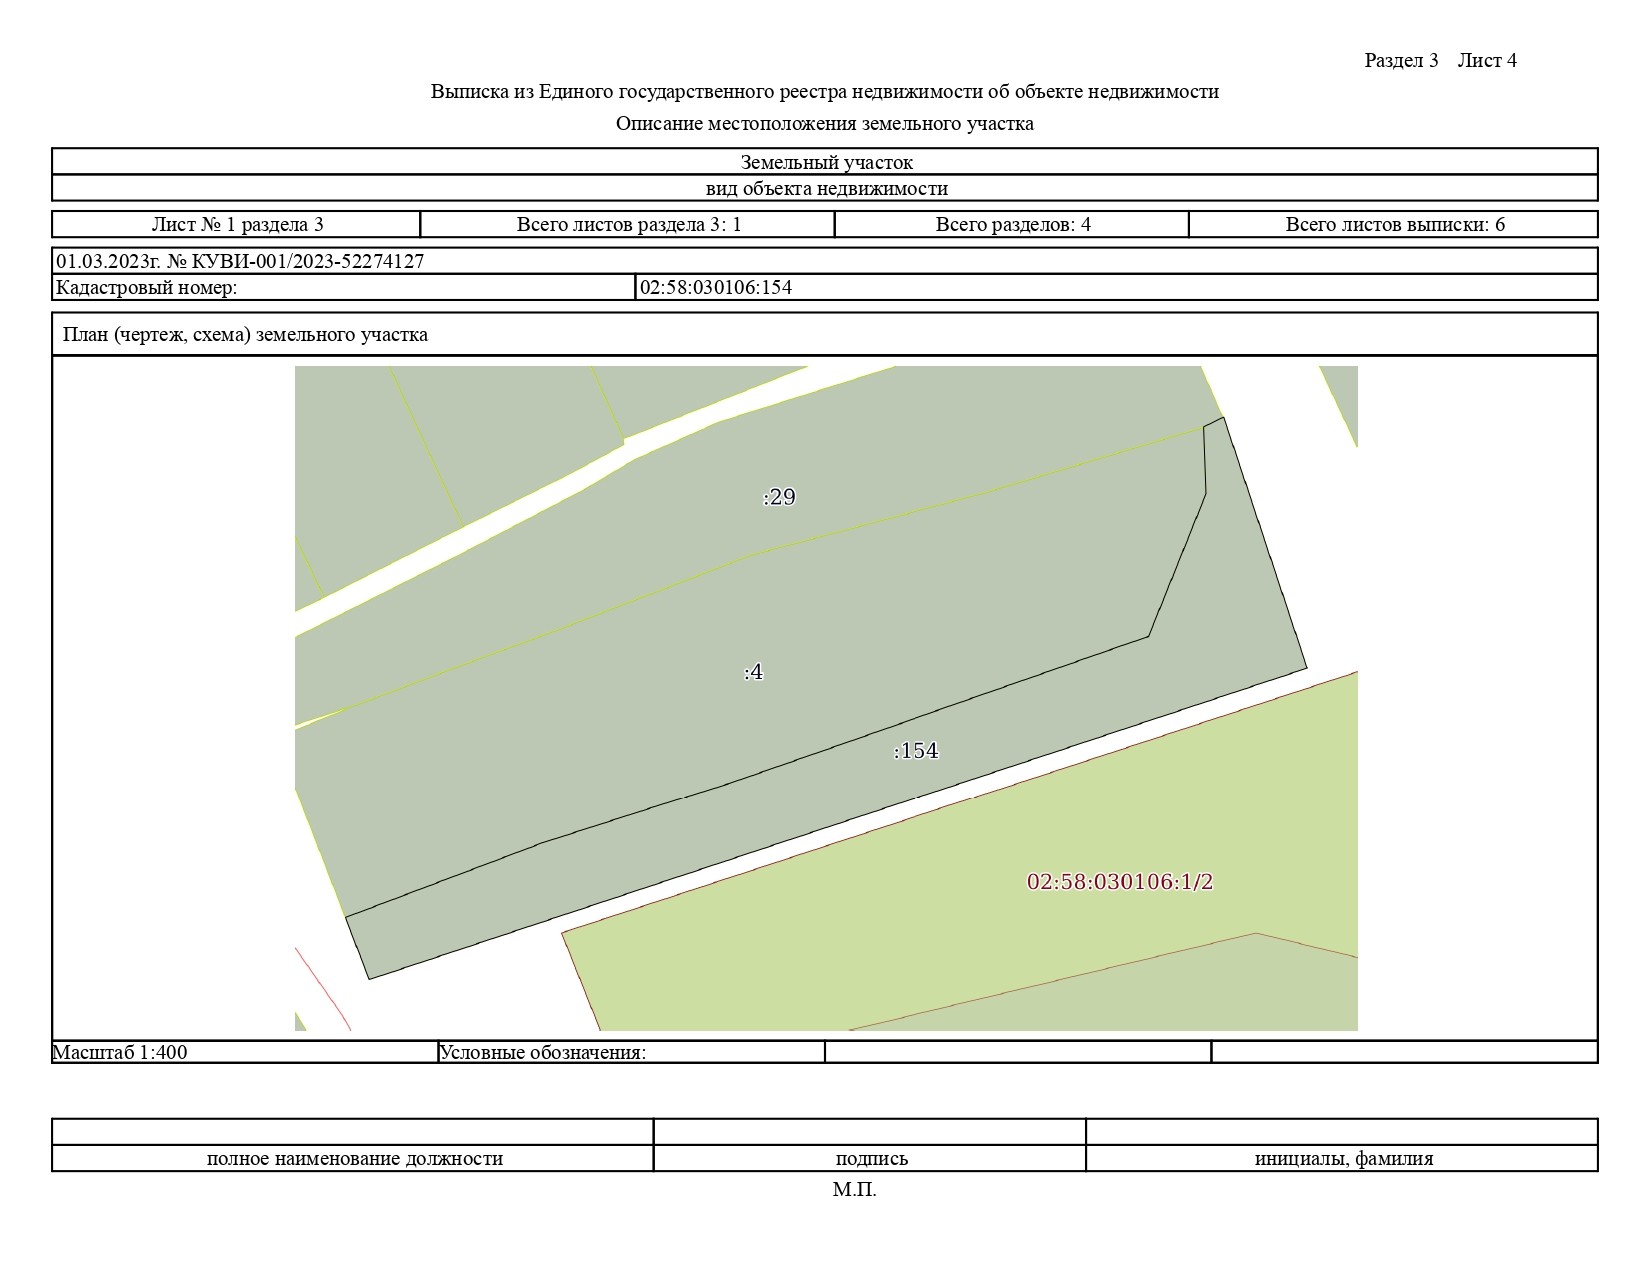Click the "Раздел 3" header text

pyautogui.click(x=1400, y=60)
